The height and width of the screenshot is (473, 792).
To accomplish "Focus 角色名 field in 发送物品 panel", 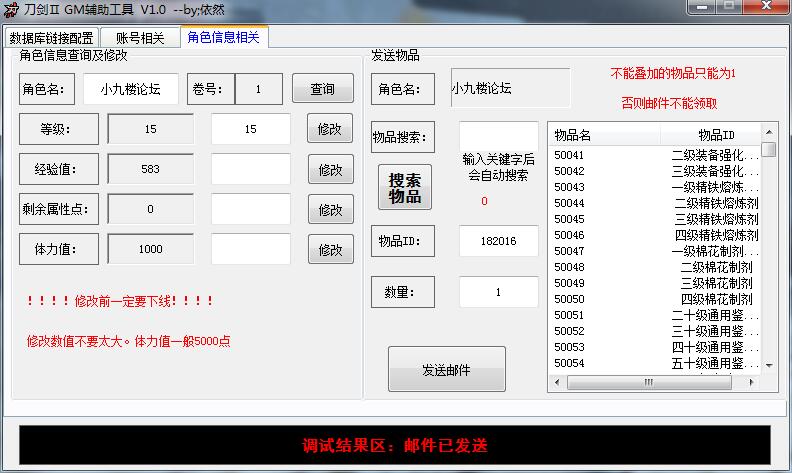I will (x=510, y=88).
